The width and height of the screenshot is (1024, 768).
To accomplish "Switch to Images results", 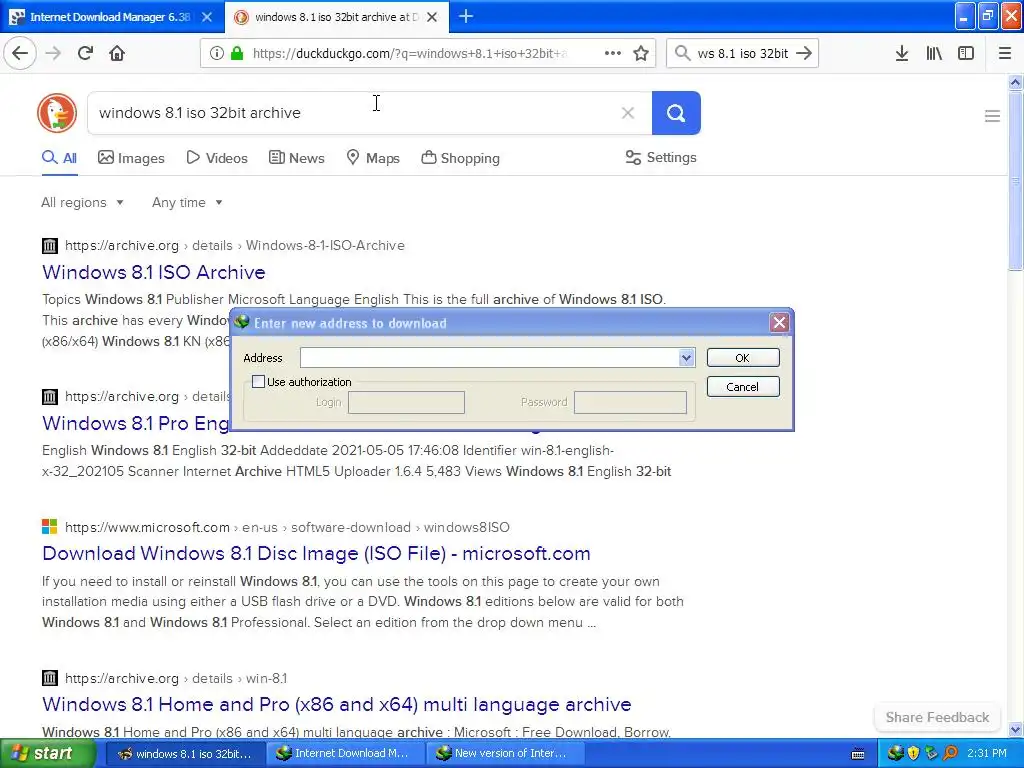I will (131, 158).
